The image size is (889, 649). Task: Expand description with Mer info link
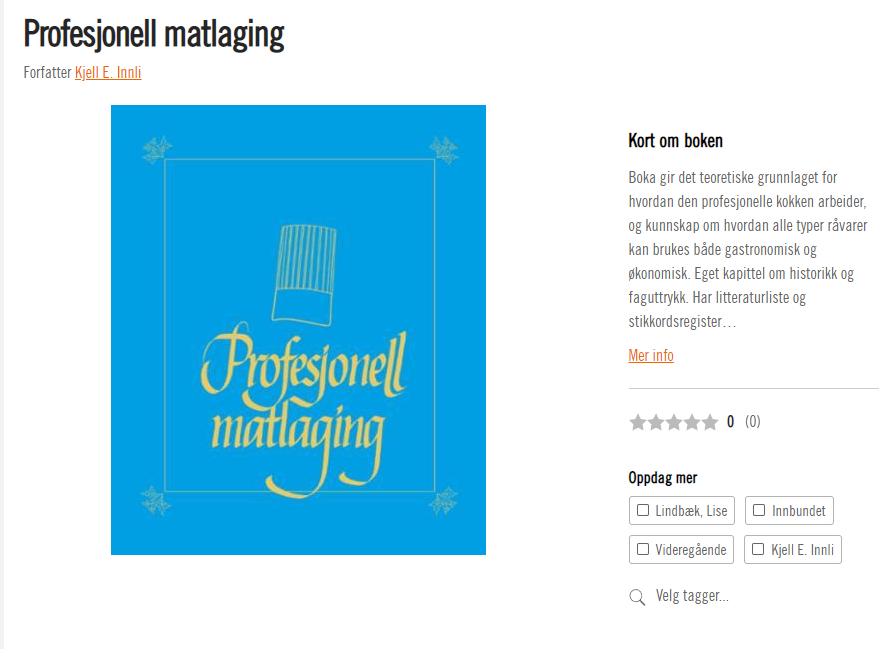[x=651, y=356]
